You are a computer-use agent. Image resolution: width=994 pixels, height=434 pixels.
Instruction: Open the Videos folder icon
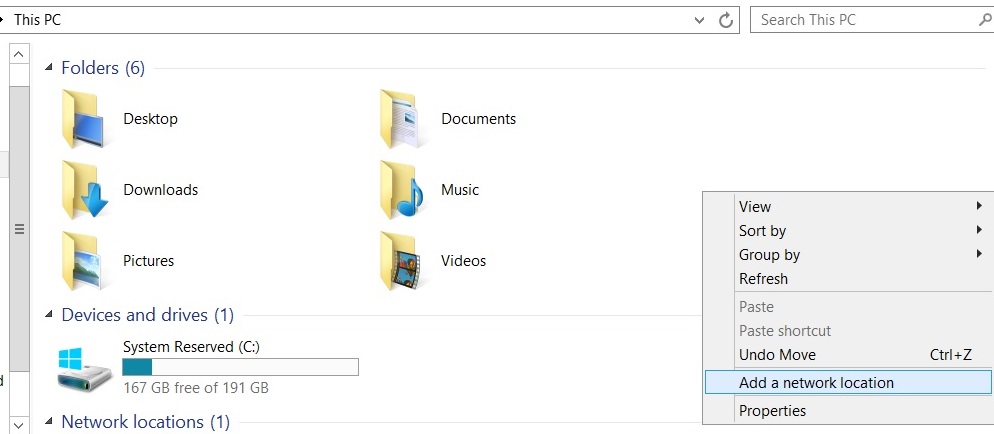click(x=401, y=261)
